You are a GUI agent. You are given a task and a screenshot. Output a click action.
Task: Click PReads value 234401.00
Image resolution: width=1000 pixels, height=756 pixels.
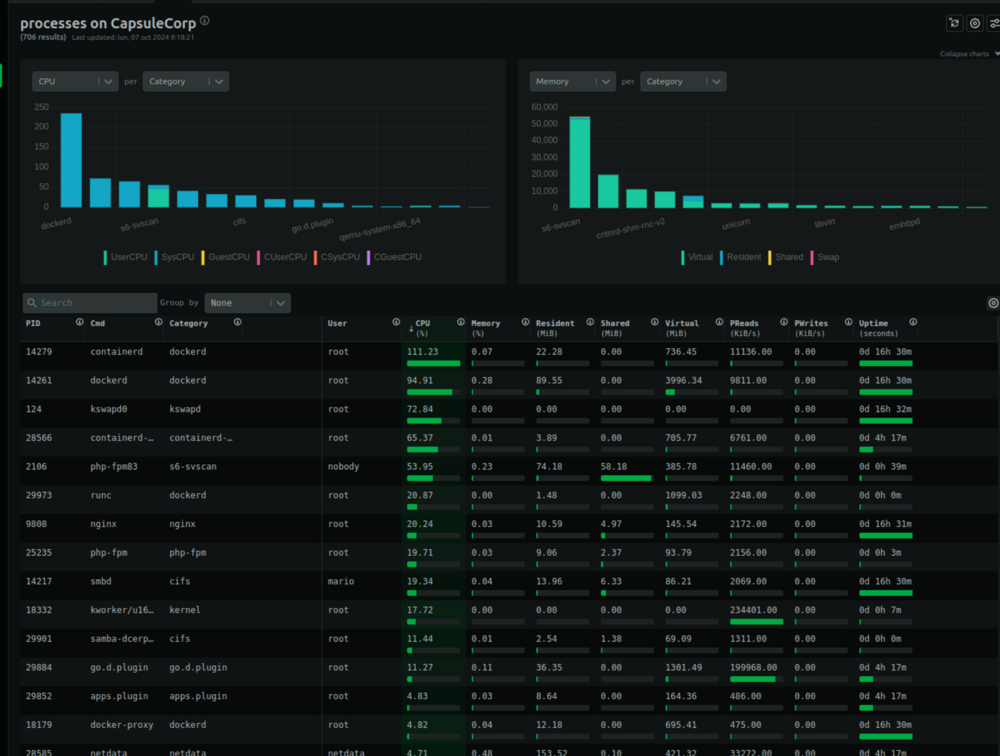754,610
